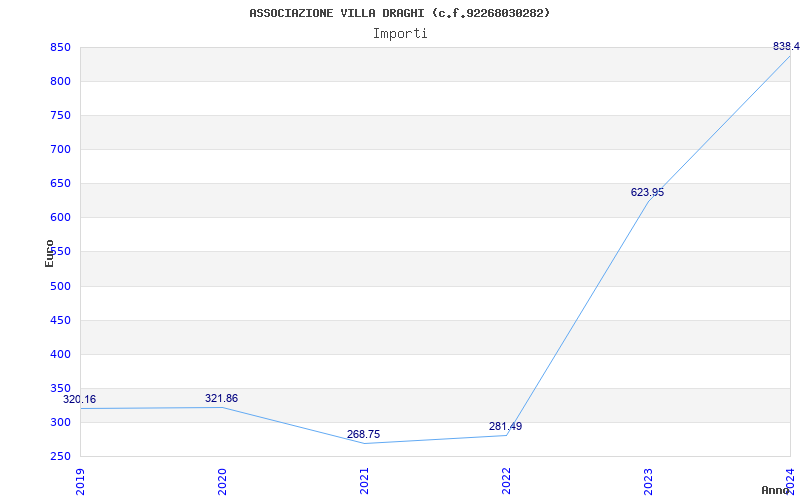Click the 400 y-axis tick label
This screenshot has width=800, height=500.
60,355
